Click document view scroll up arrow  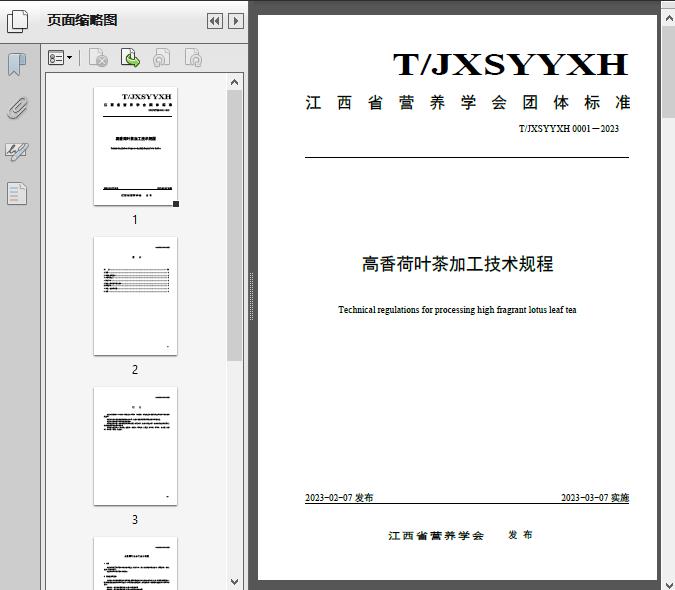pos(669,18)
